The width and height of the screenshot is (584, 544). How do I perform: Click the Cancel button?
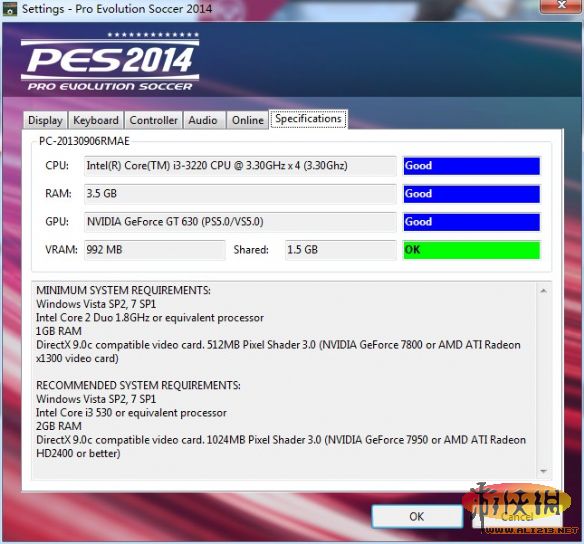point(517,516)
